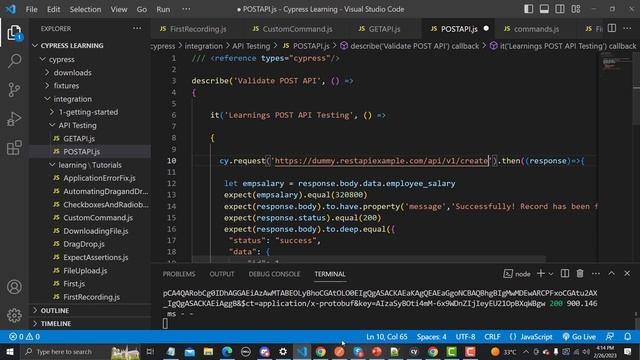Screen dimensions: 640x360
Task: Click Ln 10, Col 65 in status bar
Action: pyautogui.click(x=387, y=337)
